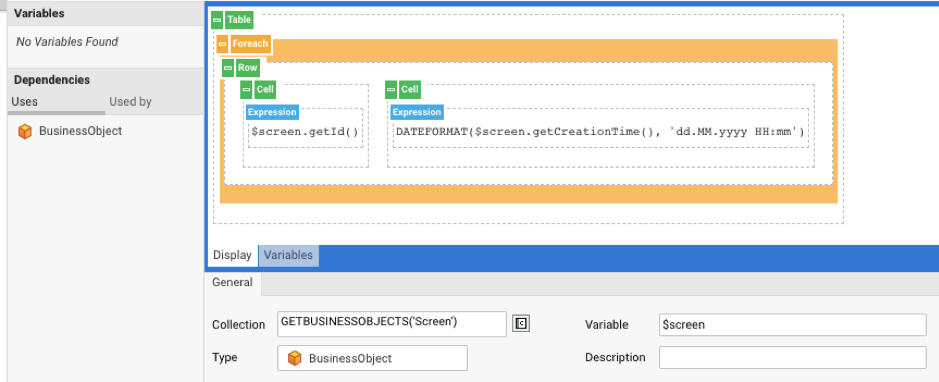Image resolution: width=939 pixels, height=382 pixels.
Task: Open the Uses dependencies tab
Action: (25, 102)
